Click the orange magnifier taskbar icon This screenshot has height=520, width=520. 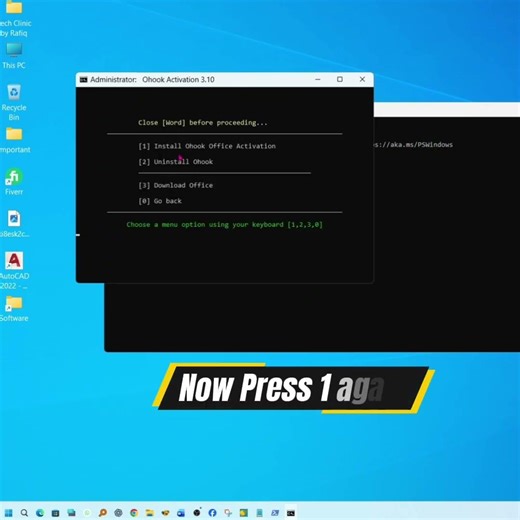tap(103, 513)
